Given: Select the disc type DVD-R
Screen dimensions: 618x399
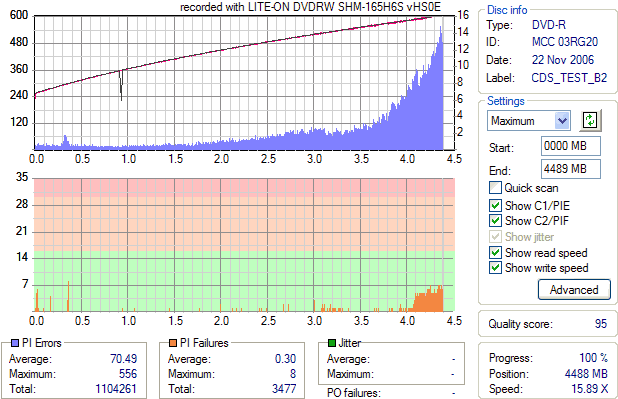Looking at the screenshot, I should tap(549, 25).
